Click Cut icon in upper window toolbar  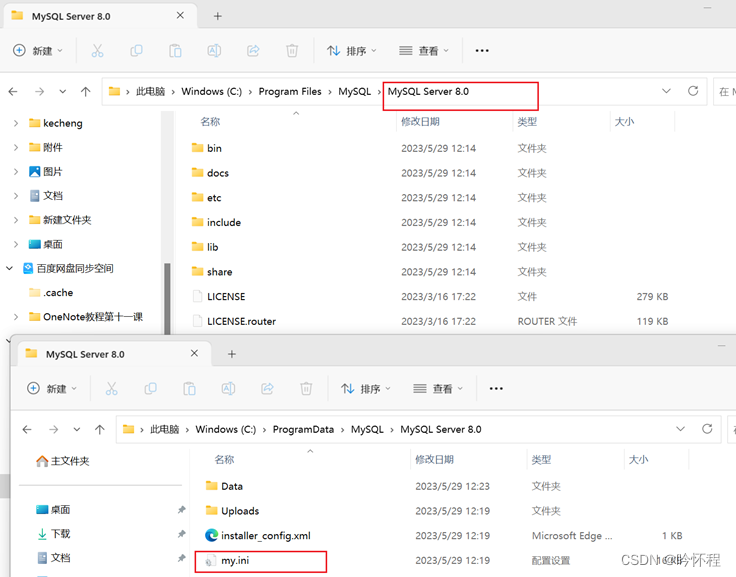(97, 51)
